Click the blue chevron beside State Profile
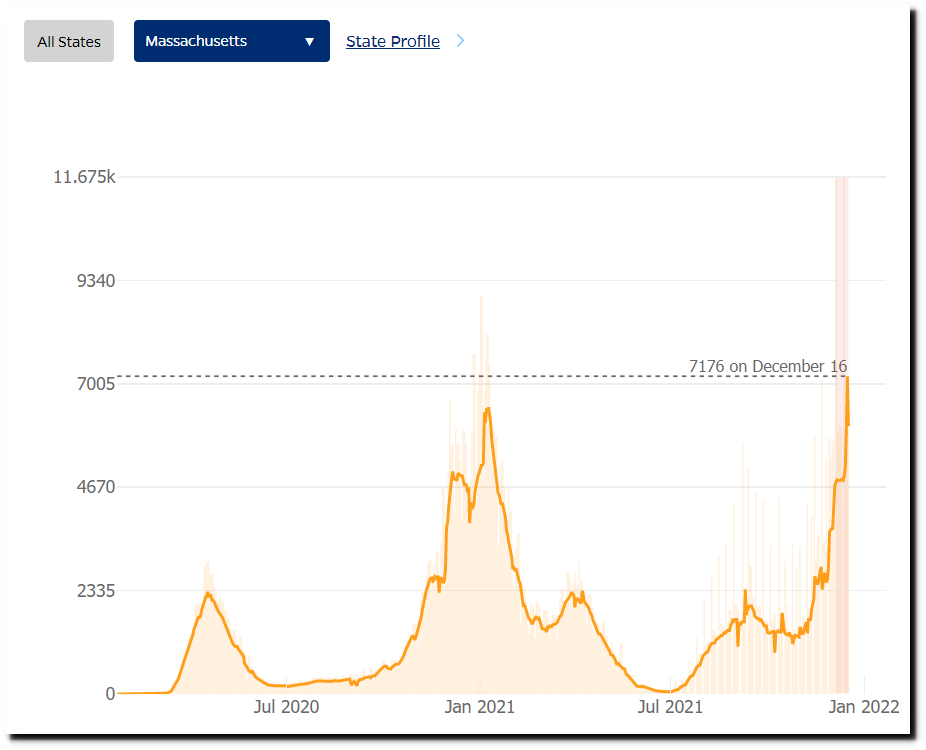926x750 pixels. [x=461, y=41]
